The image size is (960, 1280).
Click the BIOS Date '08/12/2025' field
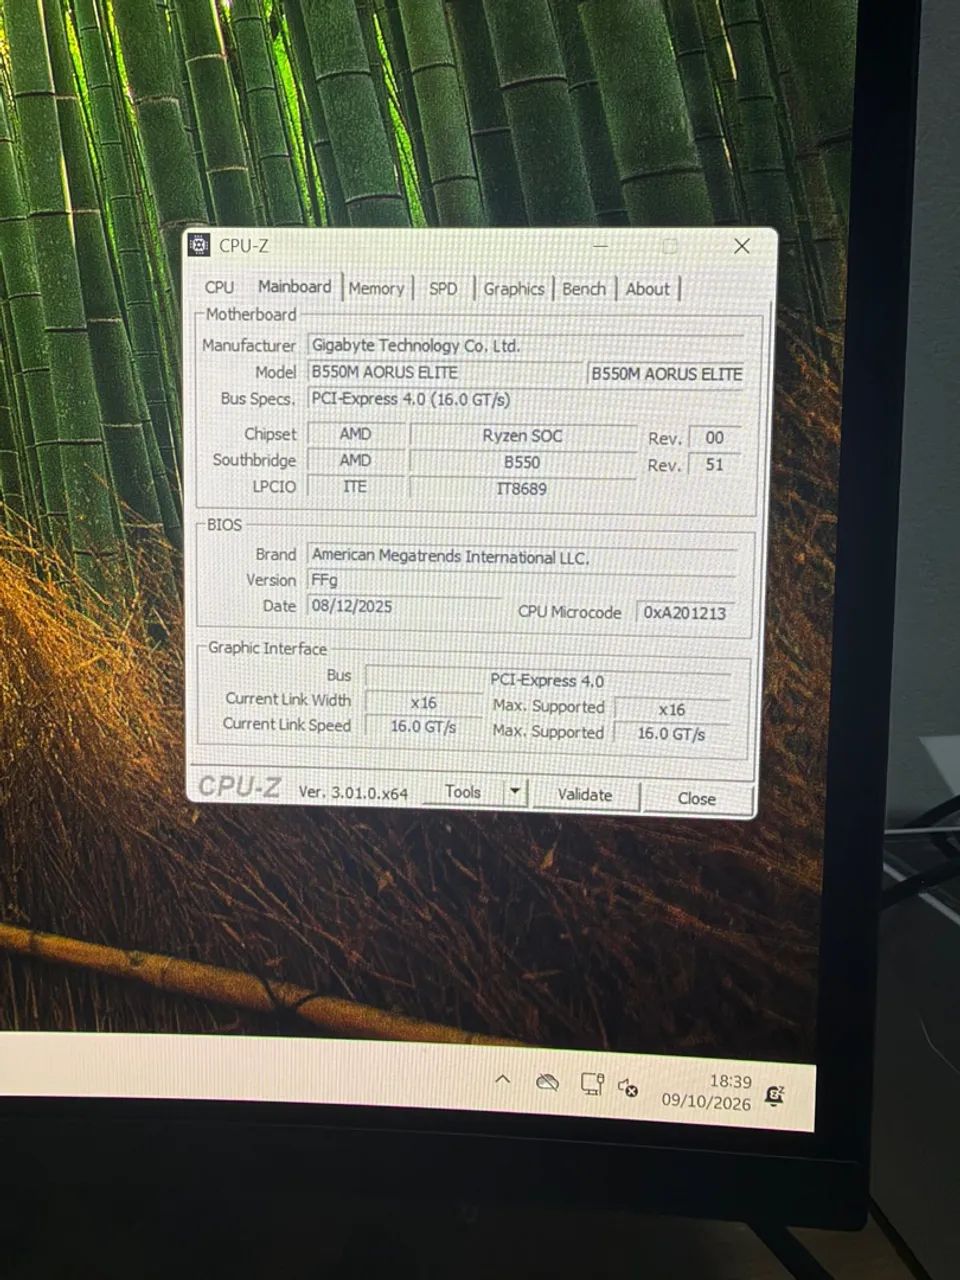(x=404, y=606)
